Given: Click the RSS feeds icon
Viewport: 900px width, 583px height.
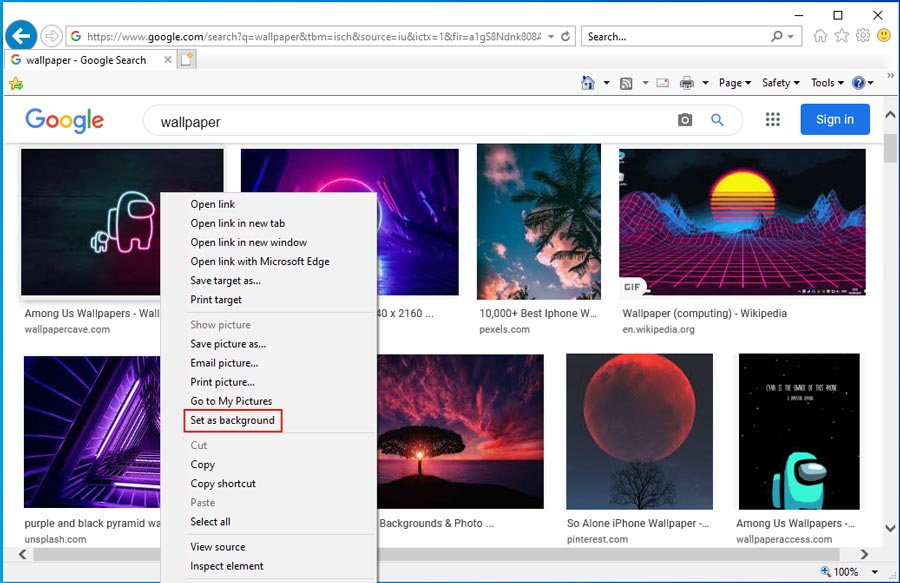Looking at the screenshot, I should (x=626, y=83).
